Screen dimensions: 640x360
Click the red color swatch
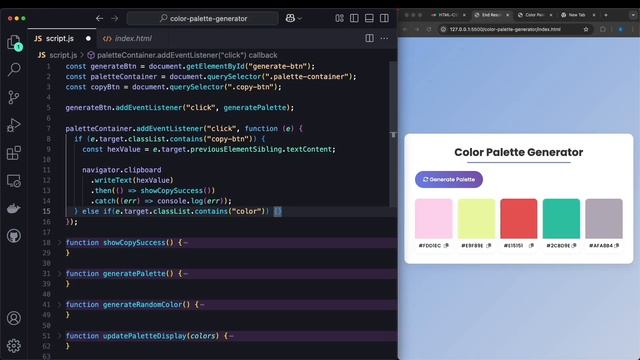pos(519,219)
